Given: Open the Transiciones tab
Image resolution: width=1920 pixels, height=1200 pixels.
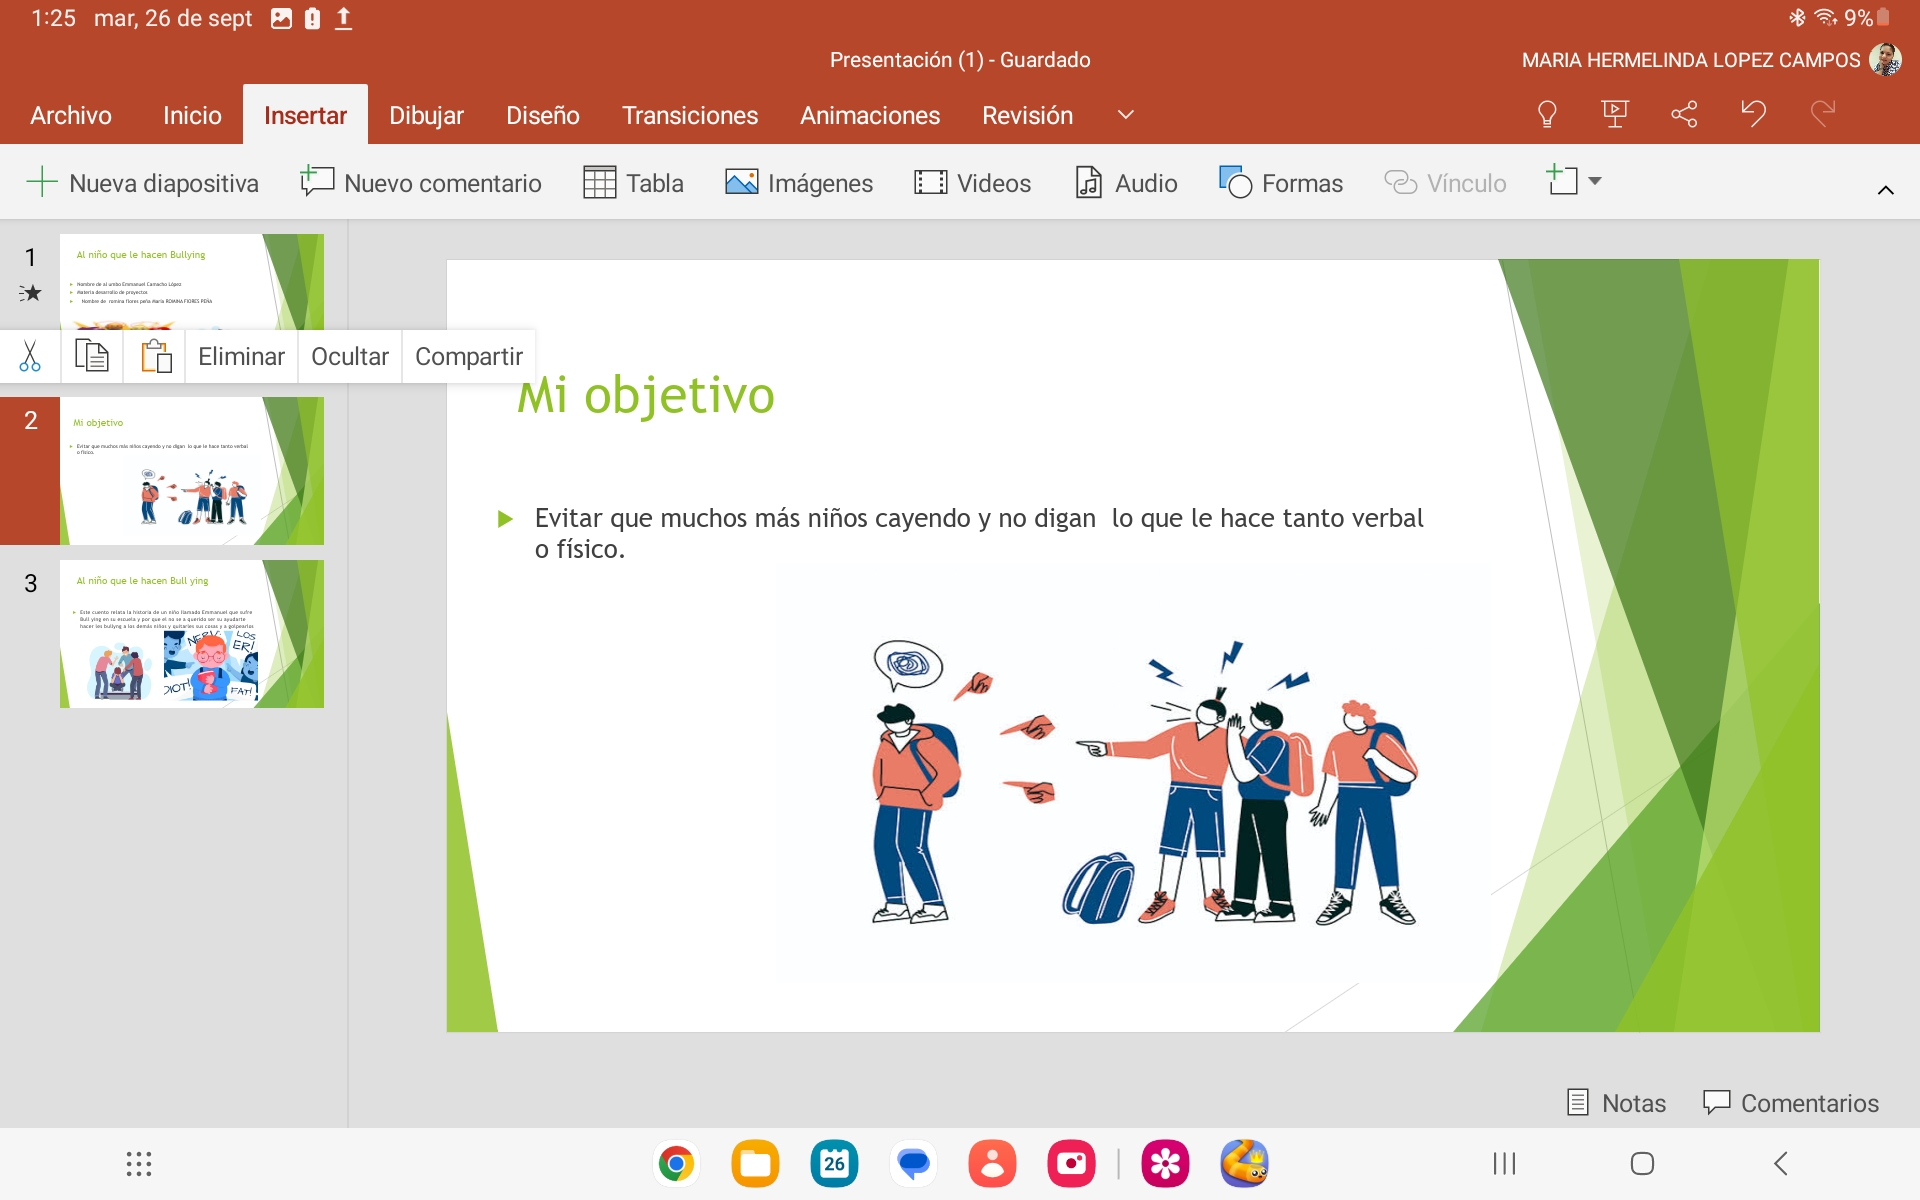Looking at the screenshot, I should 689,115.
